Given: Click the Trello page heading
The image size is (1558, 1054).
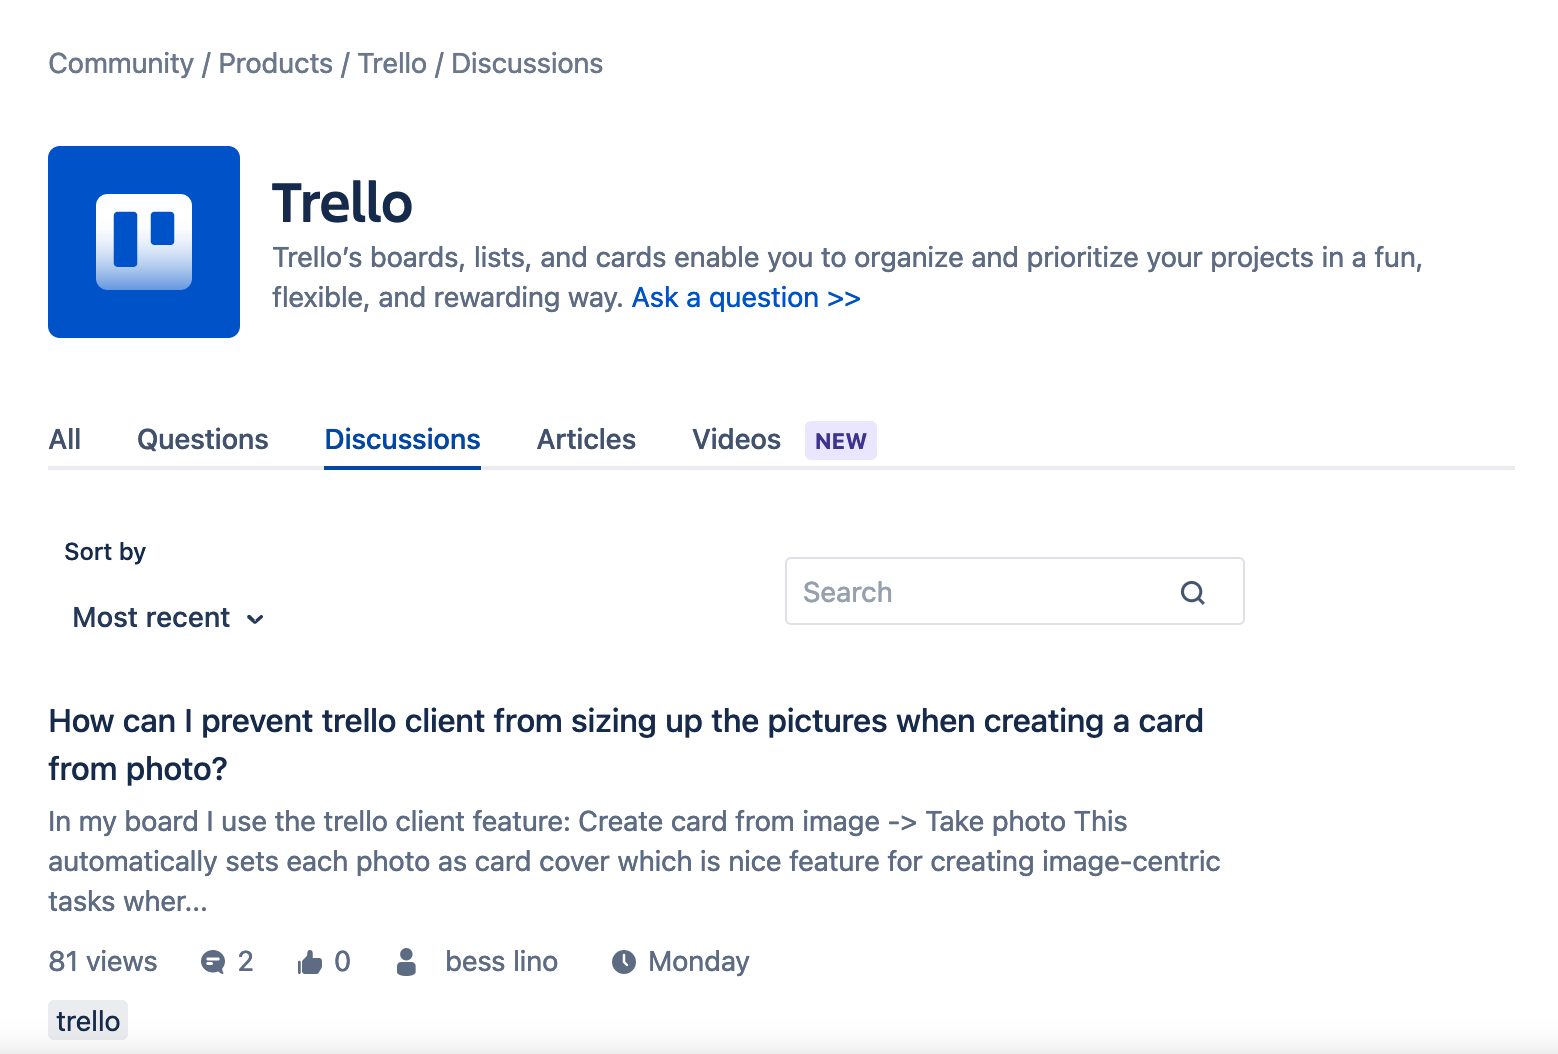Looking at the screenshot, I should click(x=342, y=203).
